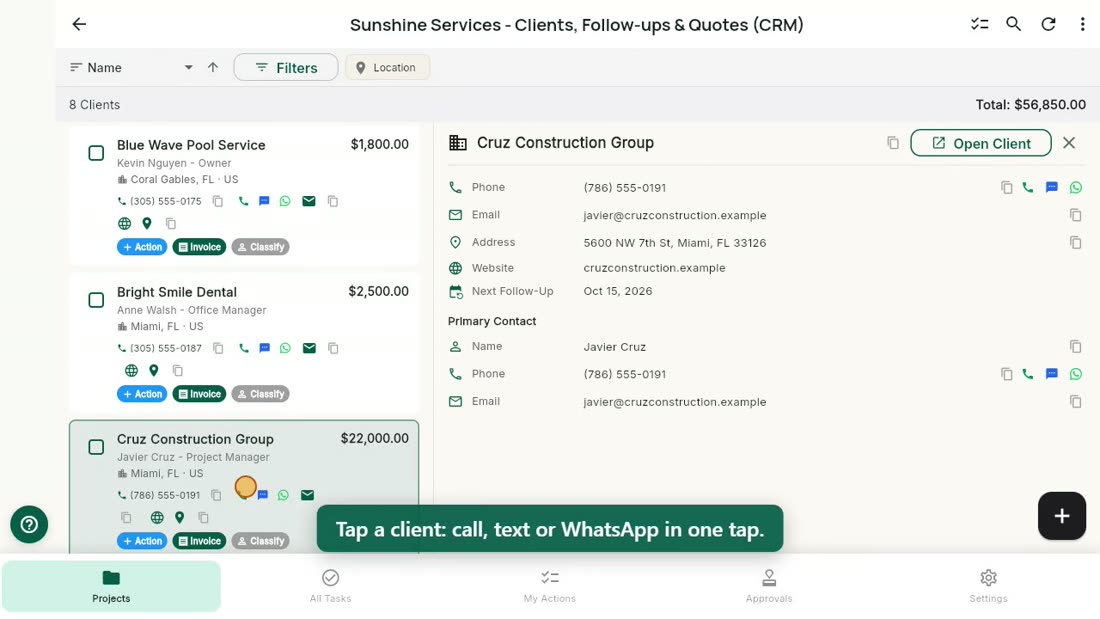This screenshot has width=1100, height=619.
Task: Create Invoice for Cruz Construction Group
Action: coord(199,541)
